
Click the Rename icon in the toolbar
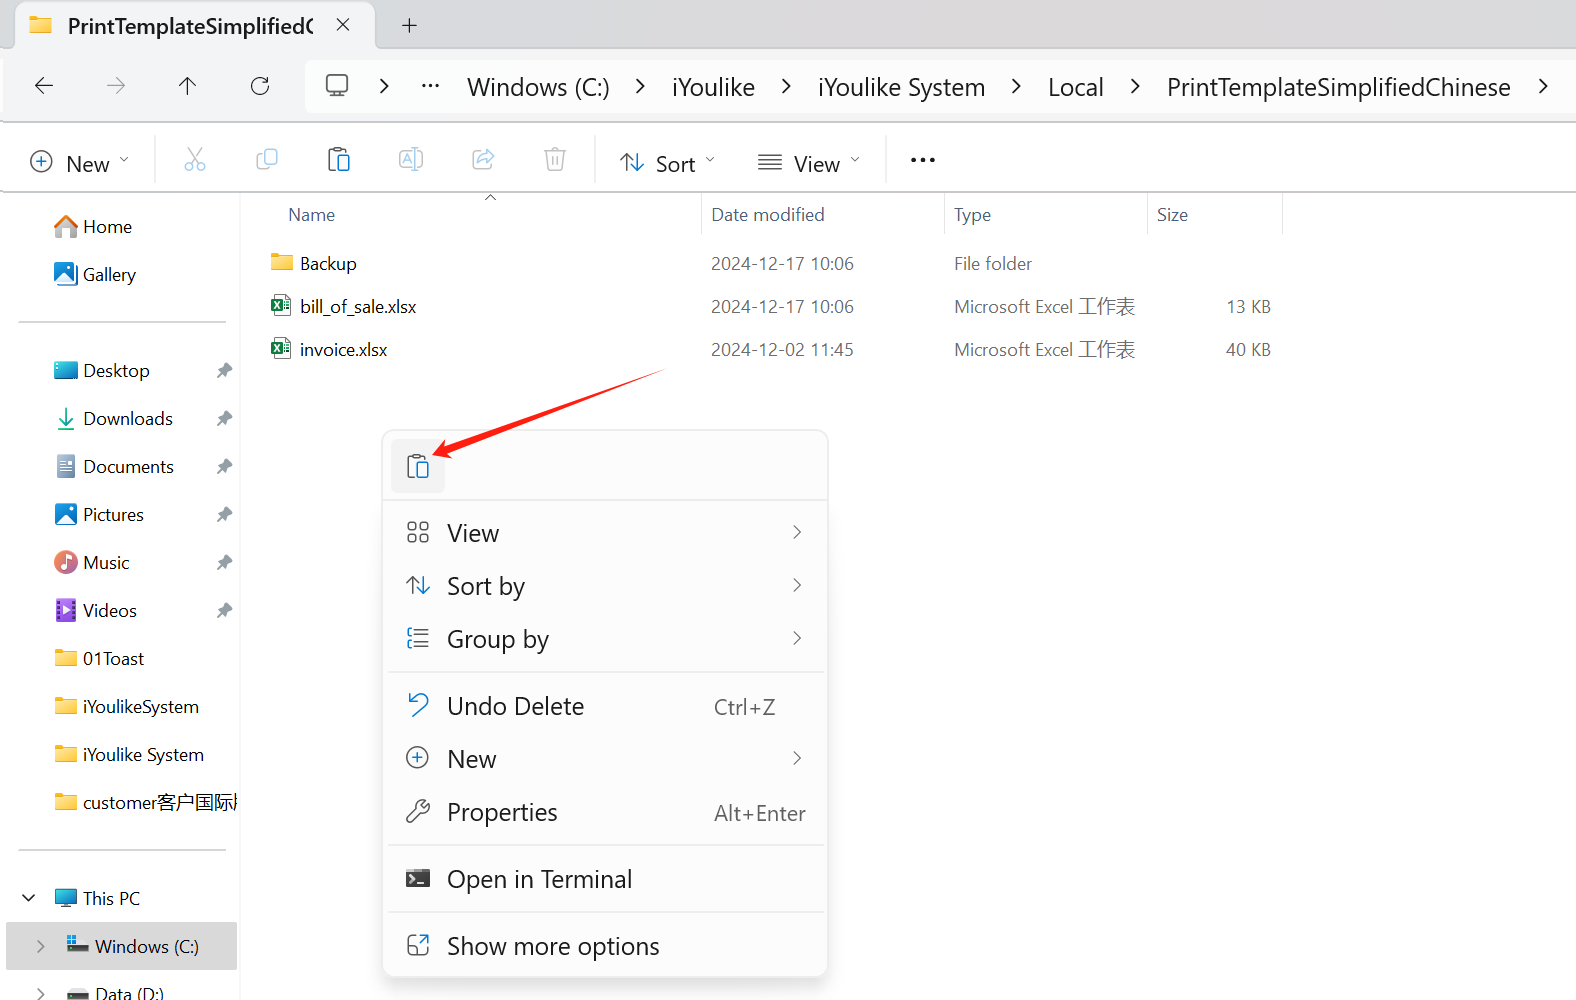pyautogui.click(x=411, y=160)
